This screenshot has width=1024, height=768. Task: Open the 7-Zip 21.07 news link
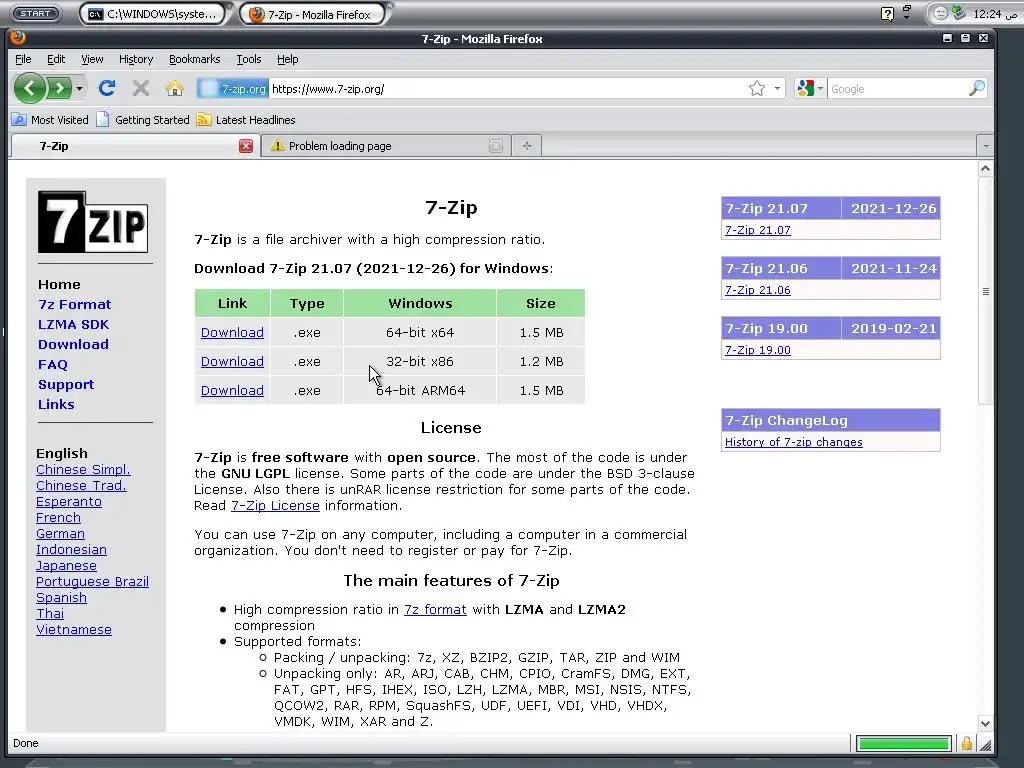(x=758, y=230)
